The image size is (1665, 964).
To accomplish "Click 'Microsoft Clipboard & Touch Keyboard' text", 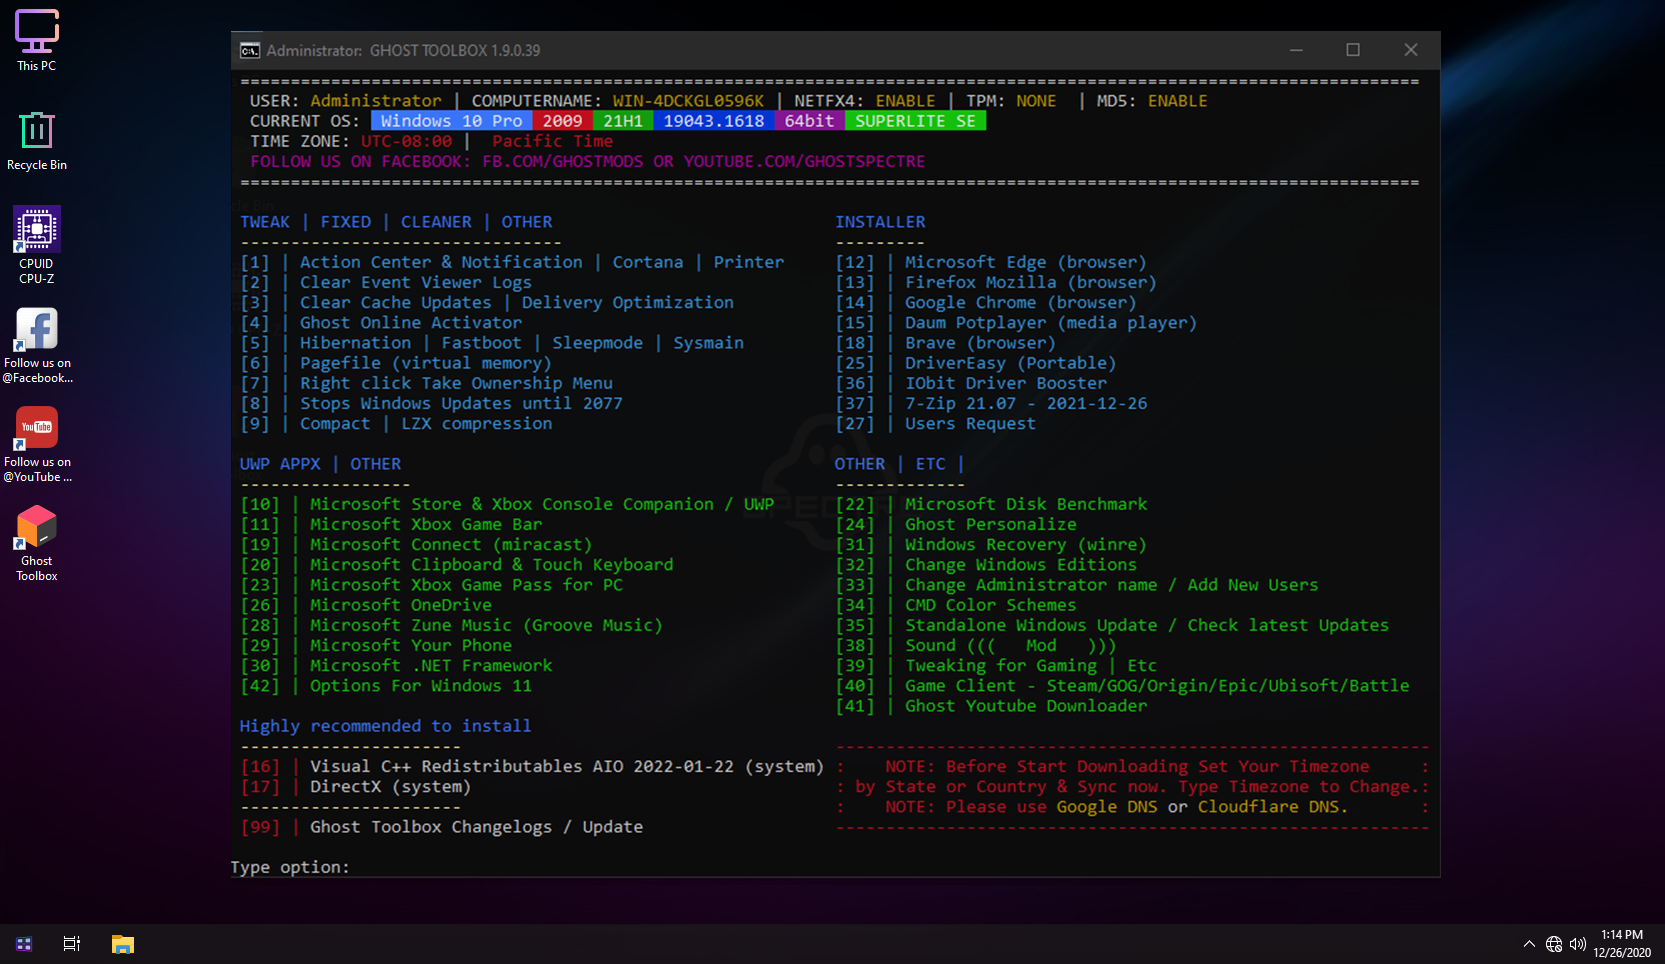I will 492,564.
